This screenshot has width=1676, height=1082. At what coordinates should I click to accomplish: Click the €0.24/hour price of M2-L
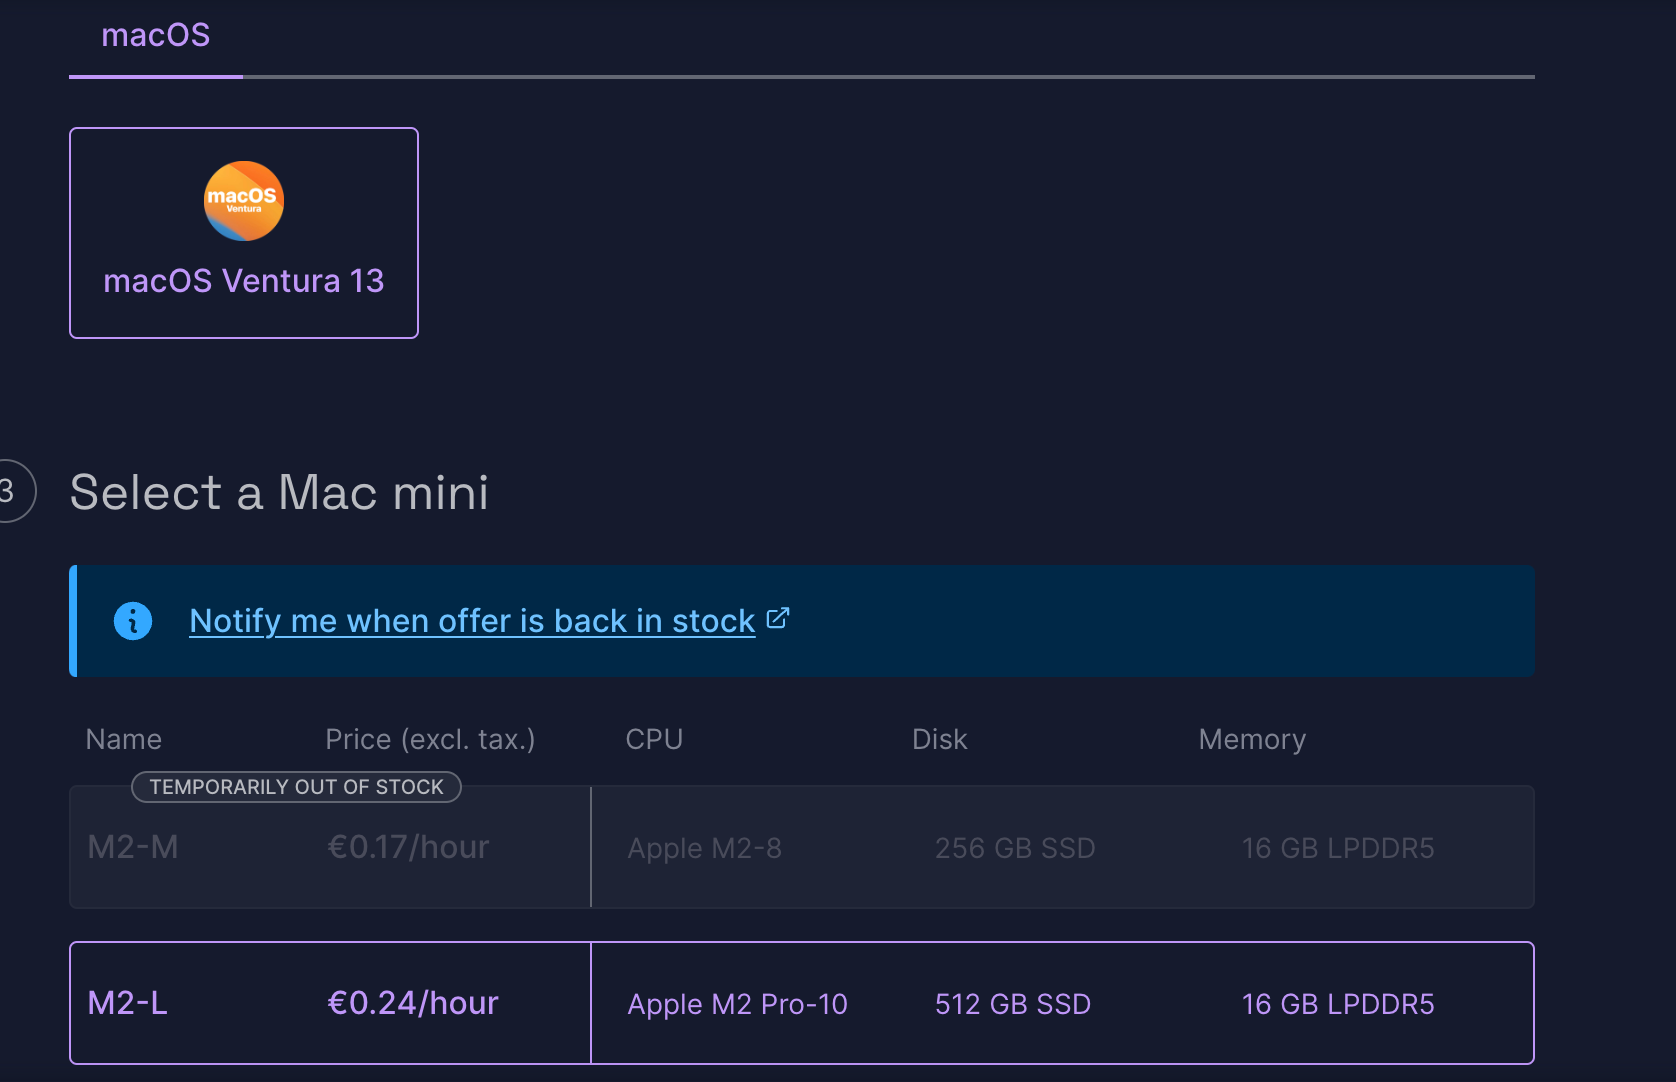413,1003
